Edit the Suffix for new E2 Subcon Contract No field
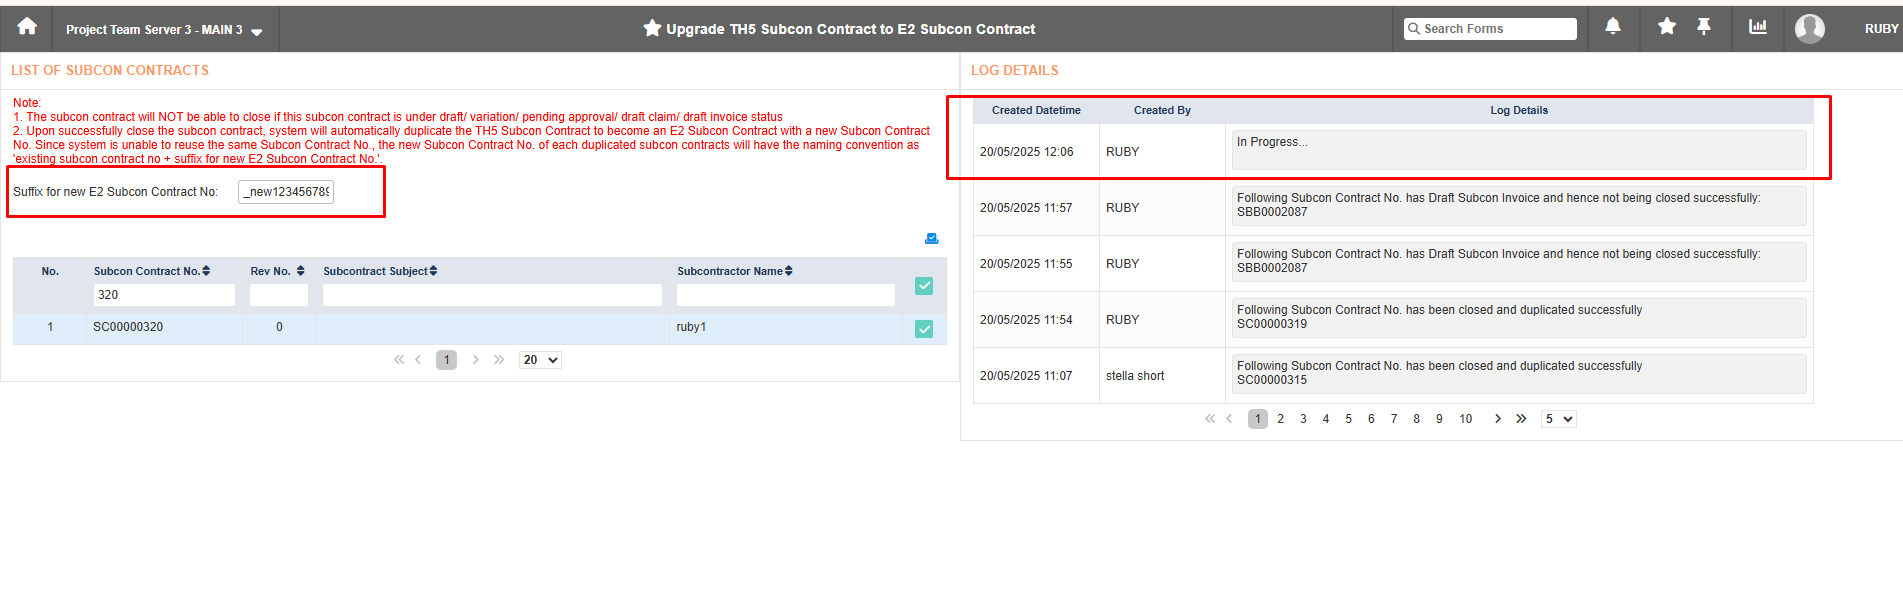1903x608 pixels. 286,192
